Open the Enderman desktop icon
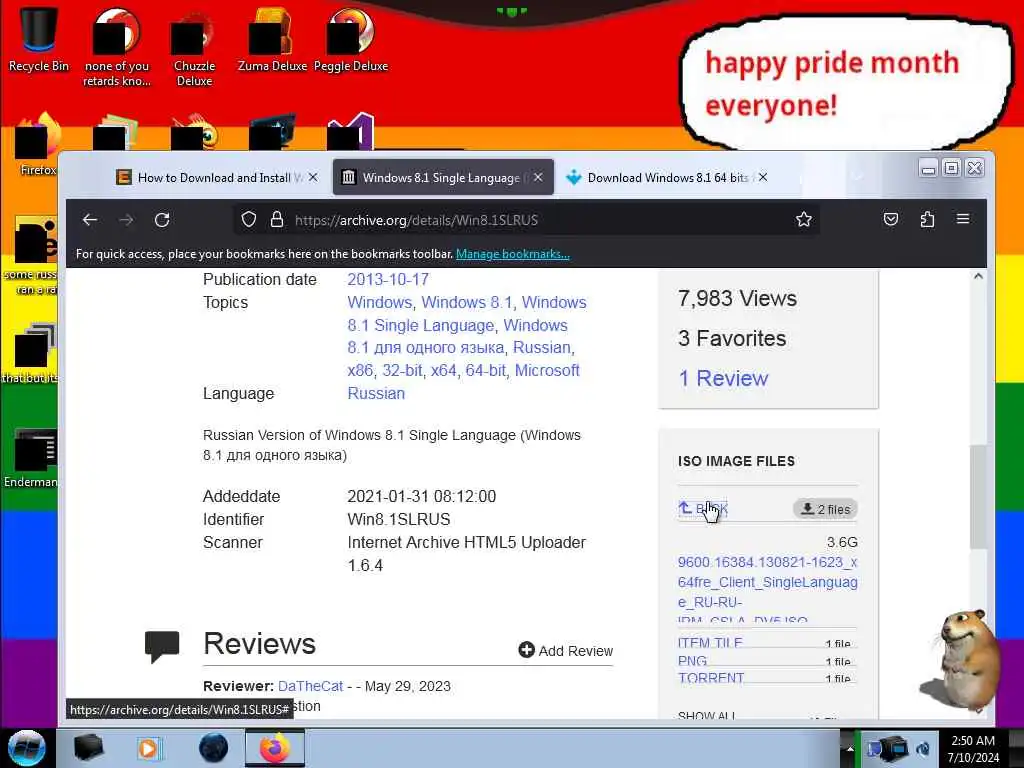The height and width of the screenshot is (768, 1024). pyautogui.click(x=31, y=458)
